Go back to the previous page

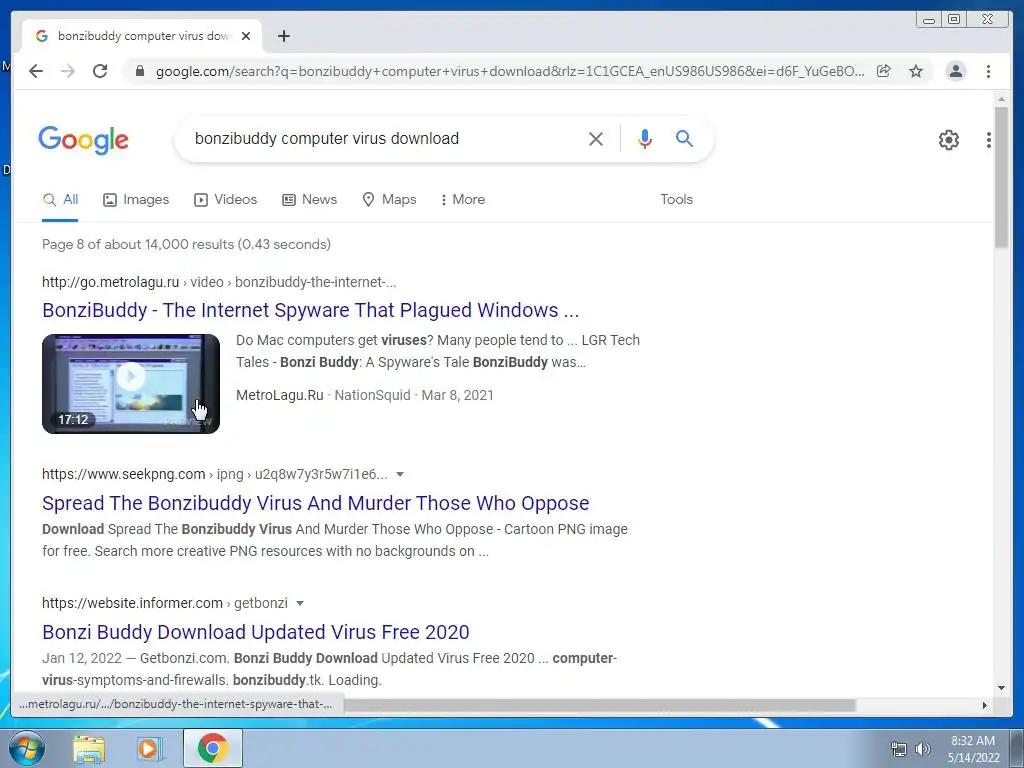point(36,71)
